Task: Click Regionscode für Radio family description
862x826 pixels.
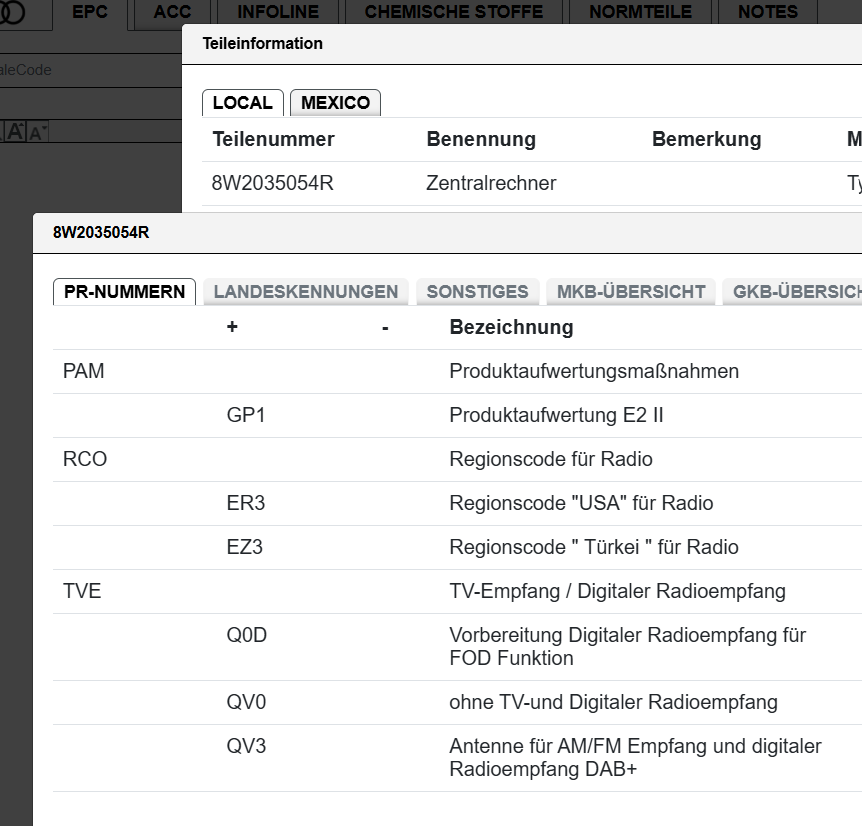Action: 551,459
